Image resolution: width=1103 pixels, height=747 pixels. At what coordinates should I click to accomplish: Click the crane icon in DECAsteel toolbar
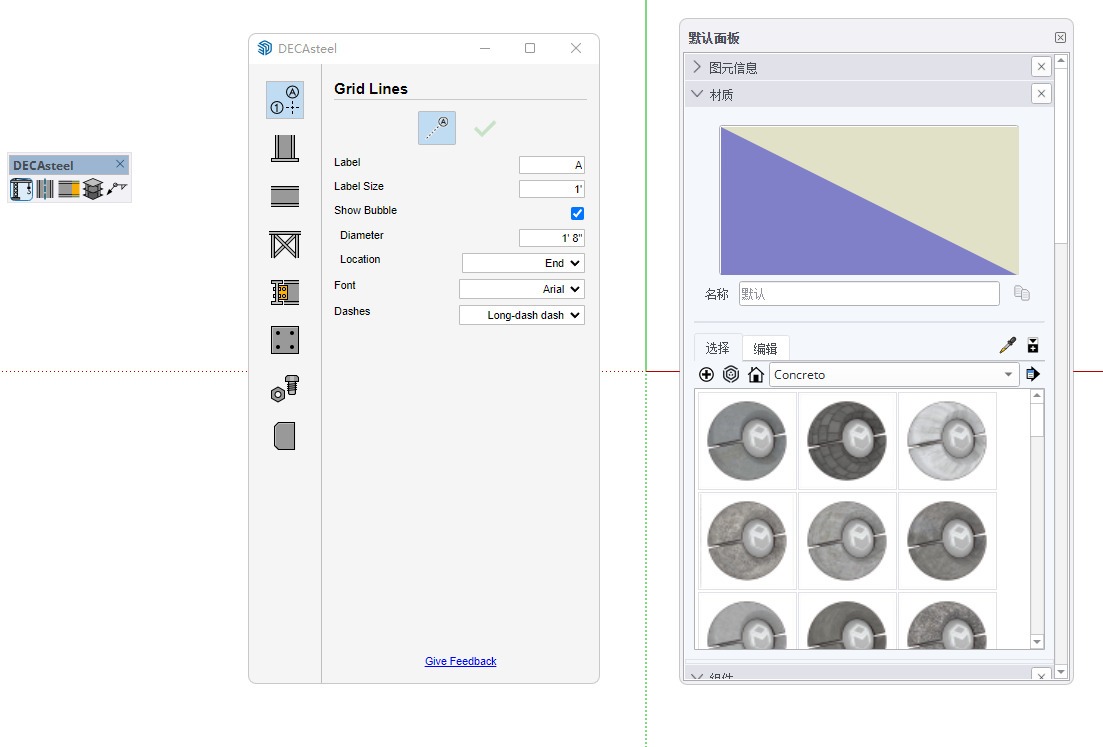point(118,188)
